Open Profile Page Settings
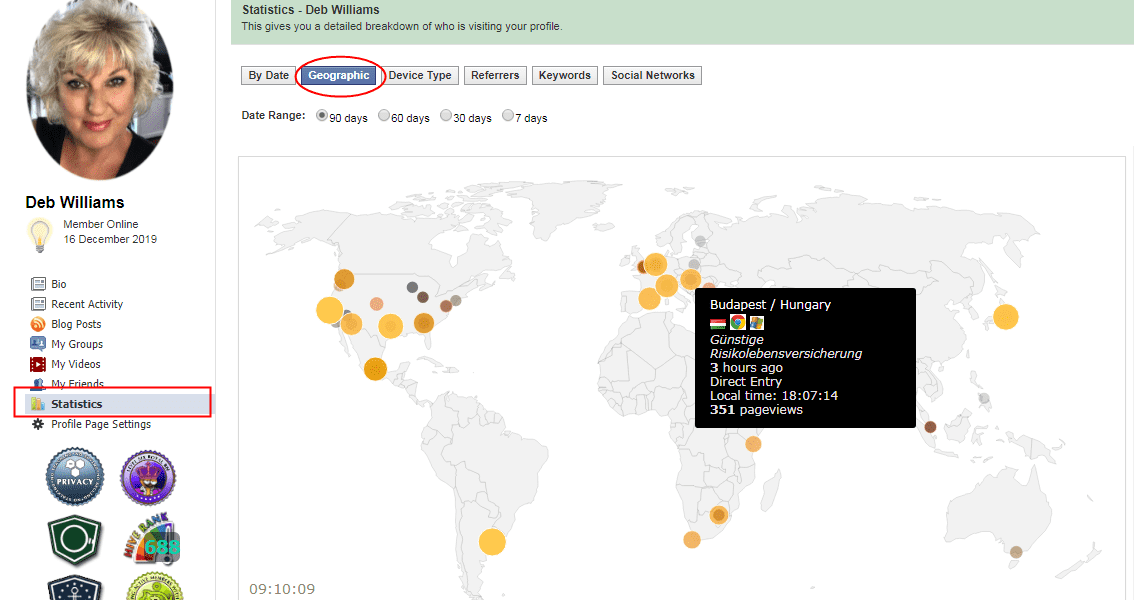Screen dimensions: 1134x600 coord(101,424)
